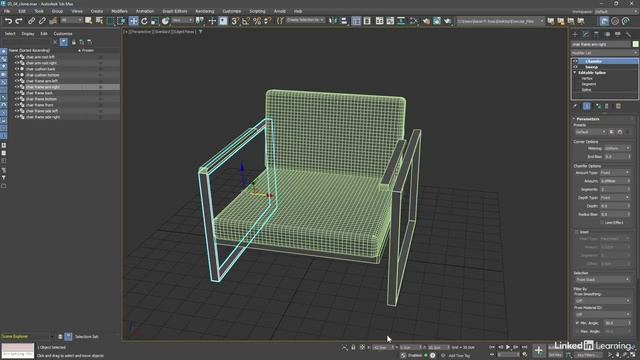Toggle the Scene Explorer toolbar icon
This screenshot has width=640, height=360.
click(x=356, y=21)
